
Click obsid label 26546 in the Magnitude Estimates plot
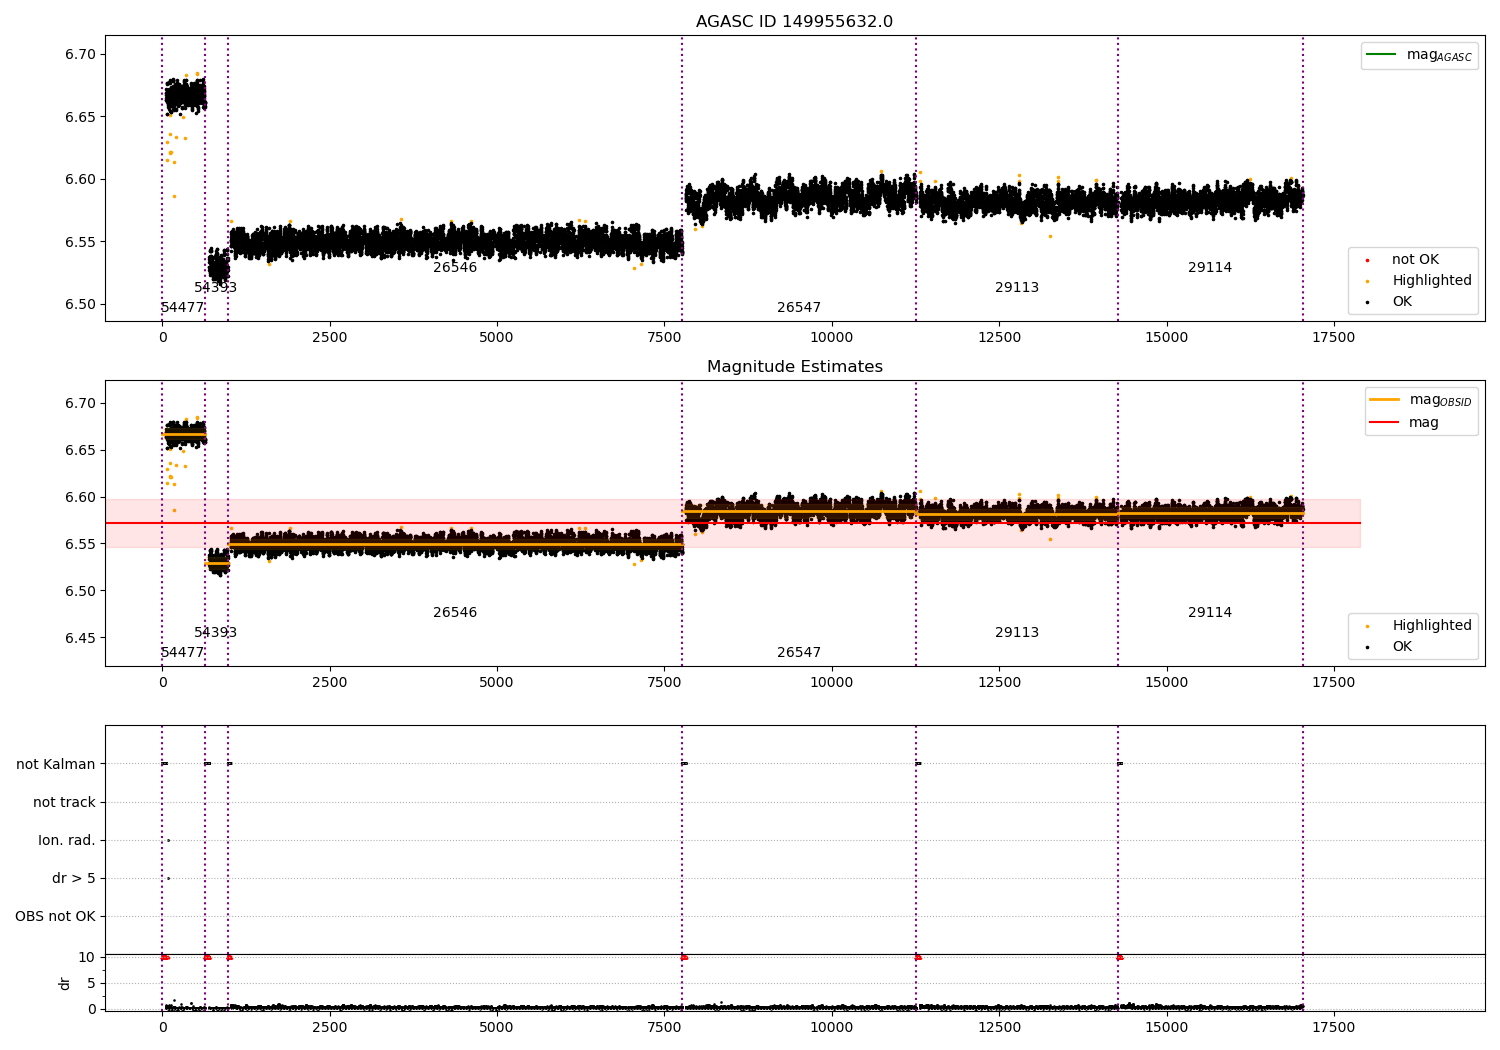(x=455, y=613)
